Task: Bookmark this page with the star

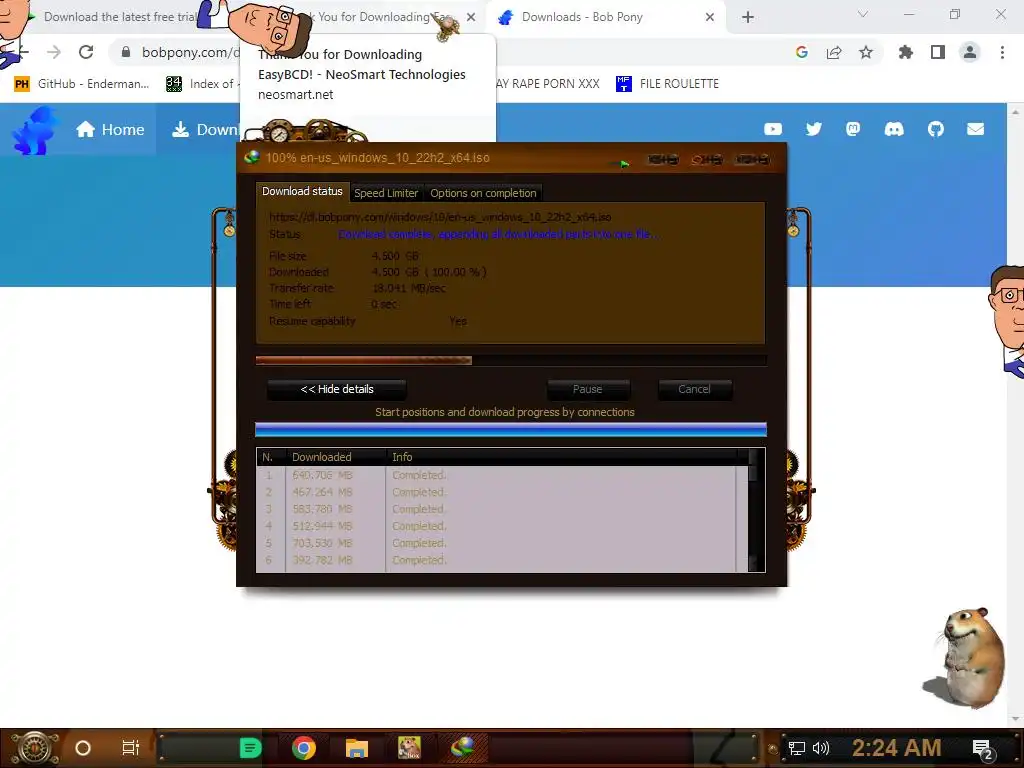Action: [866, 52]
